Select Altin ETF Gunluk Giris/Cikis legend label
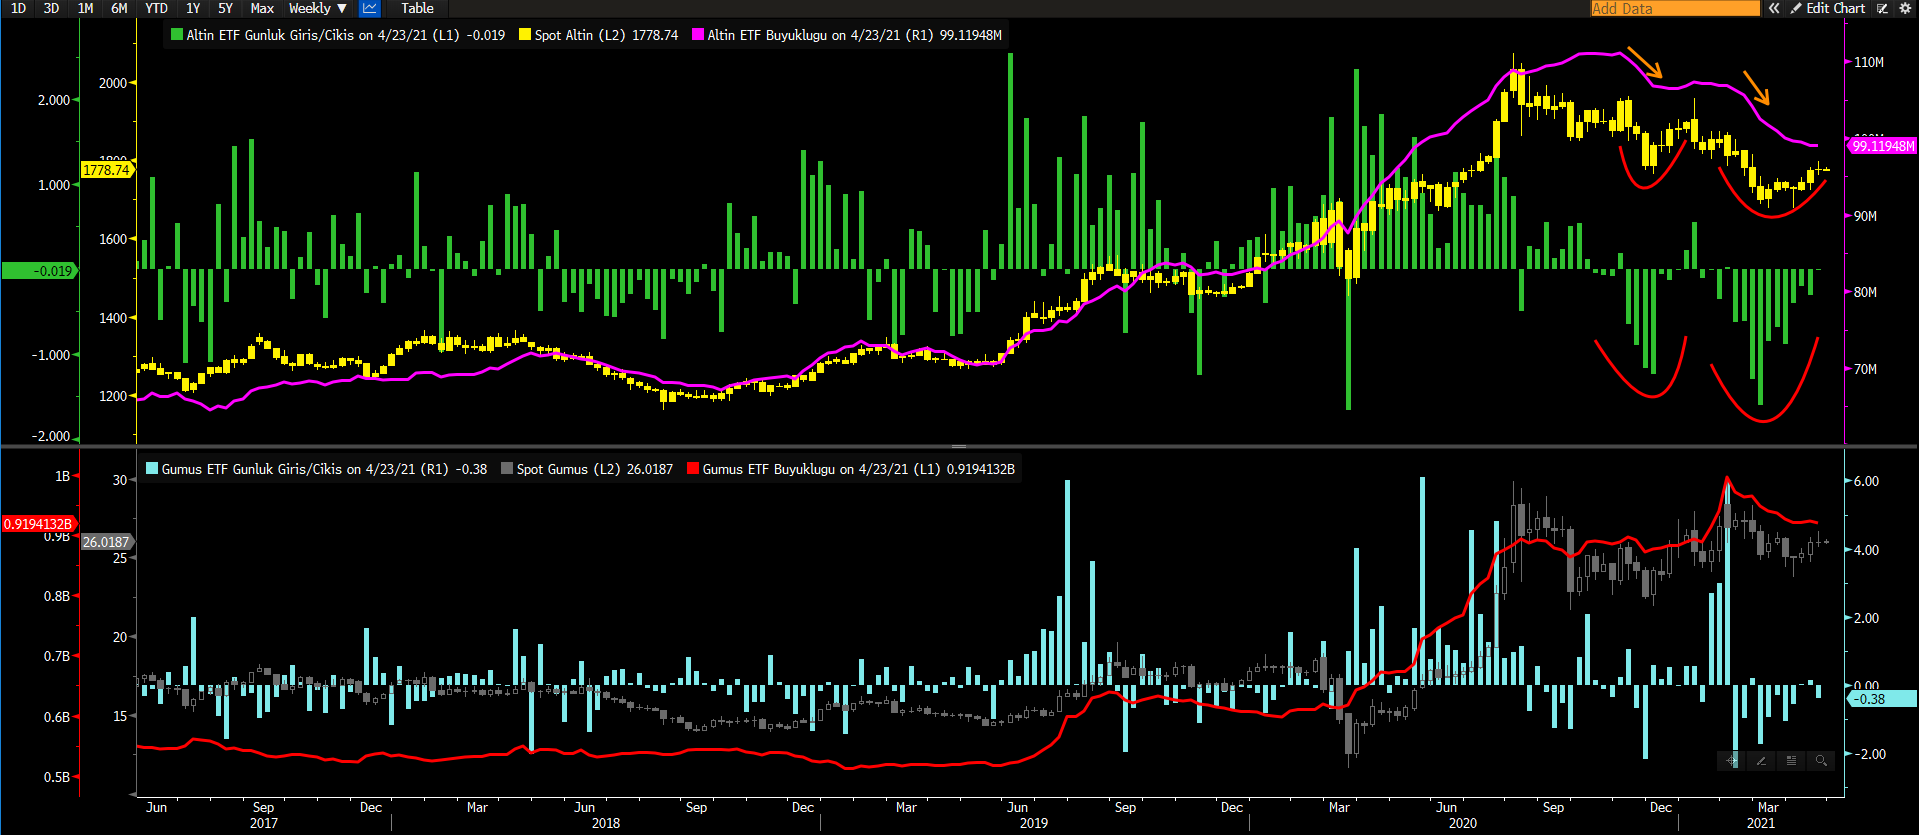Viewport: 1919px width, 835px height. click(345, 35)
